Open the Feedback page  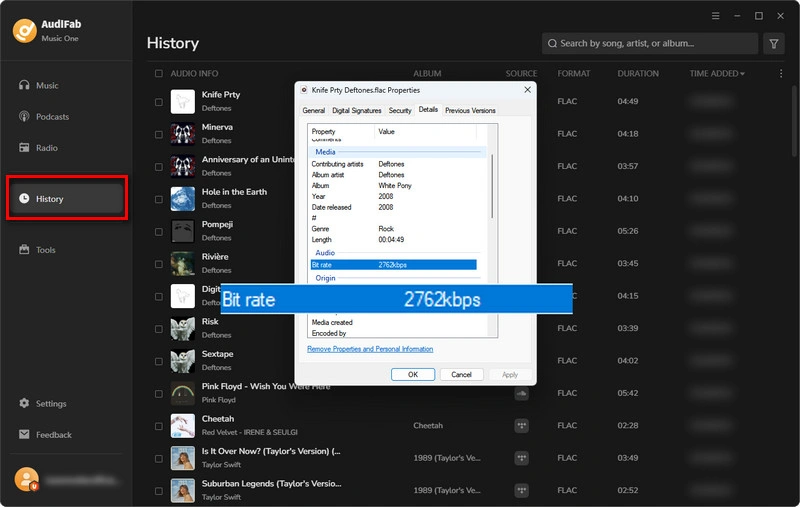[x=45, y=434]
